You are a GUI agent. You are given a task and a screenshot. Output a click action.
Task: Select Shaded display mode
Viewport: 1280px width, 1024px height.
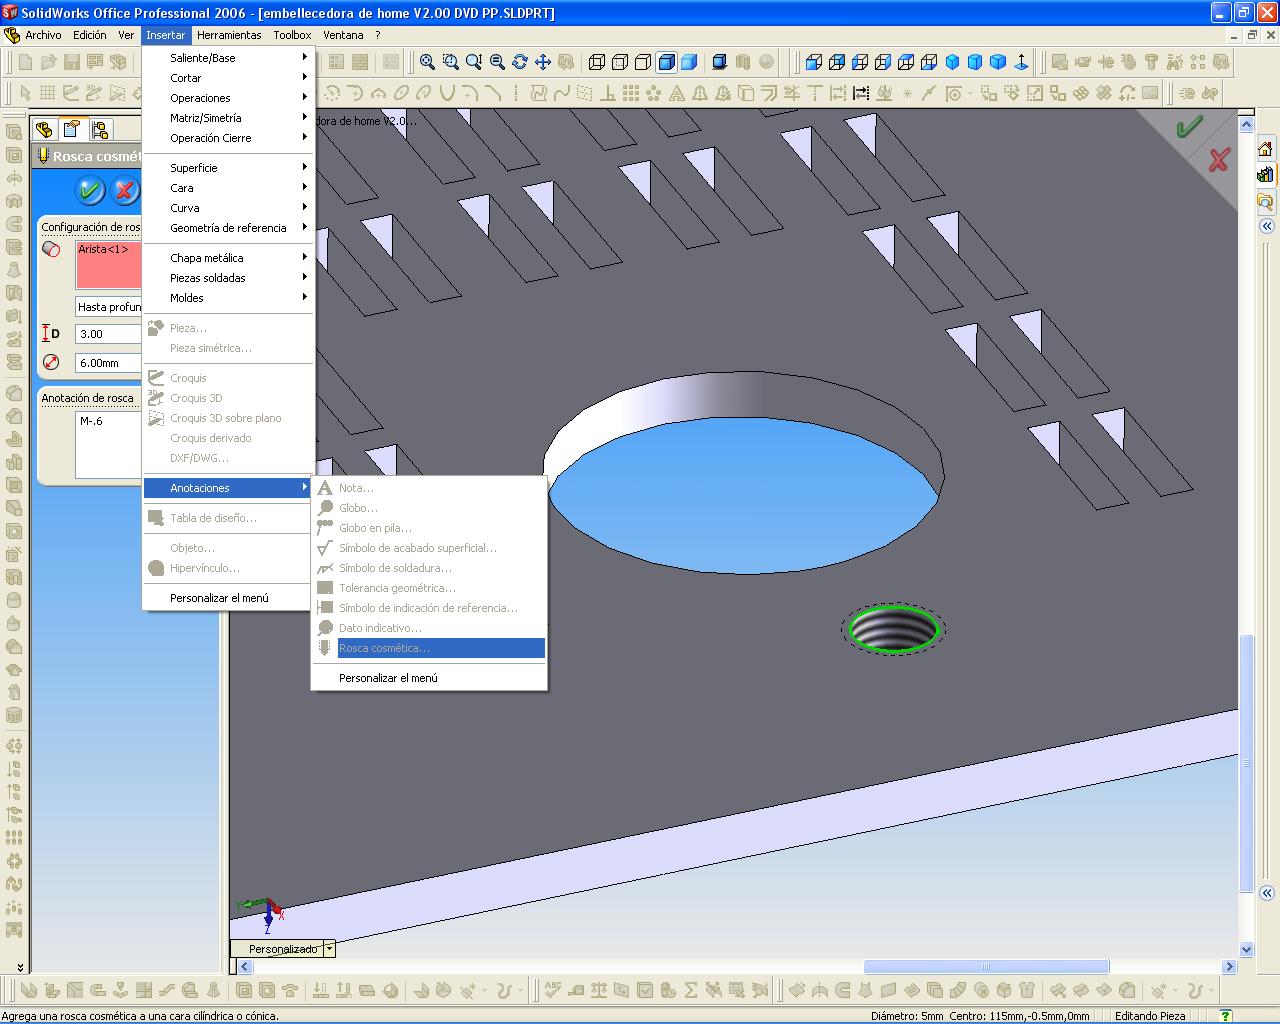pyautogui.click(x=689, y=62)
